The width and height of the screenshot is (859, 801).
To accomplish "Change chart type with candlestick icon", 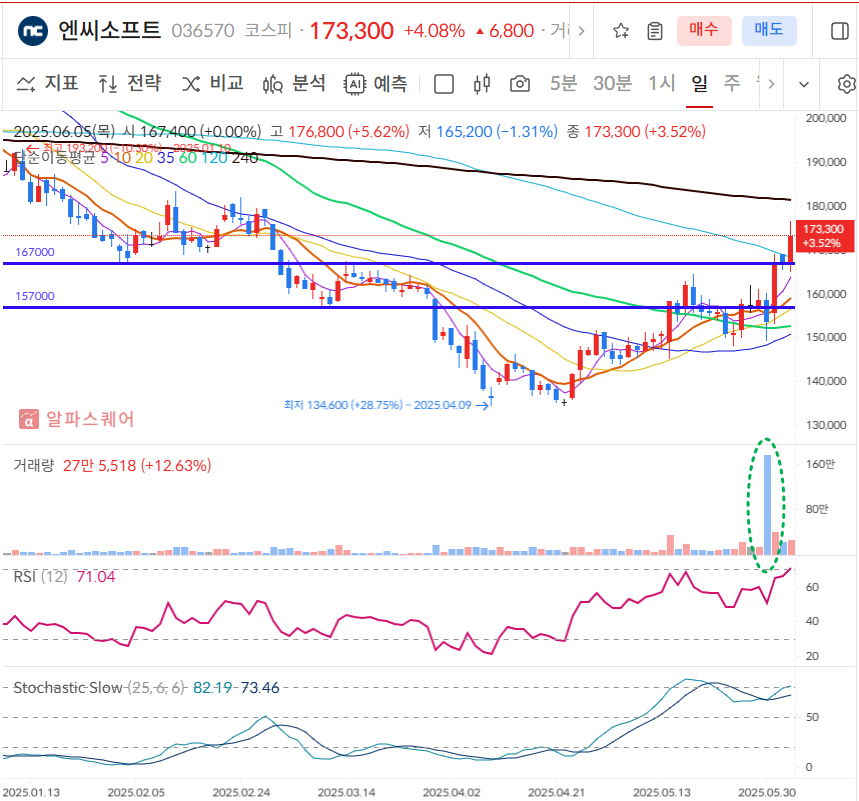I will 482,84.
